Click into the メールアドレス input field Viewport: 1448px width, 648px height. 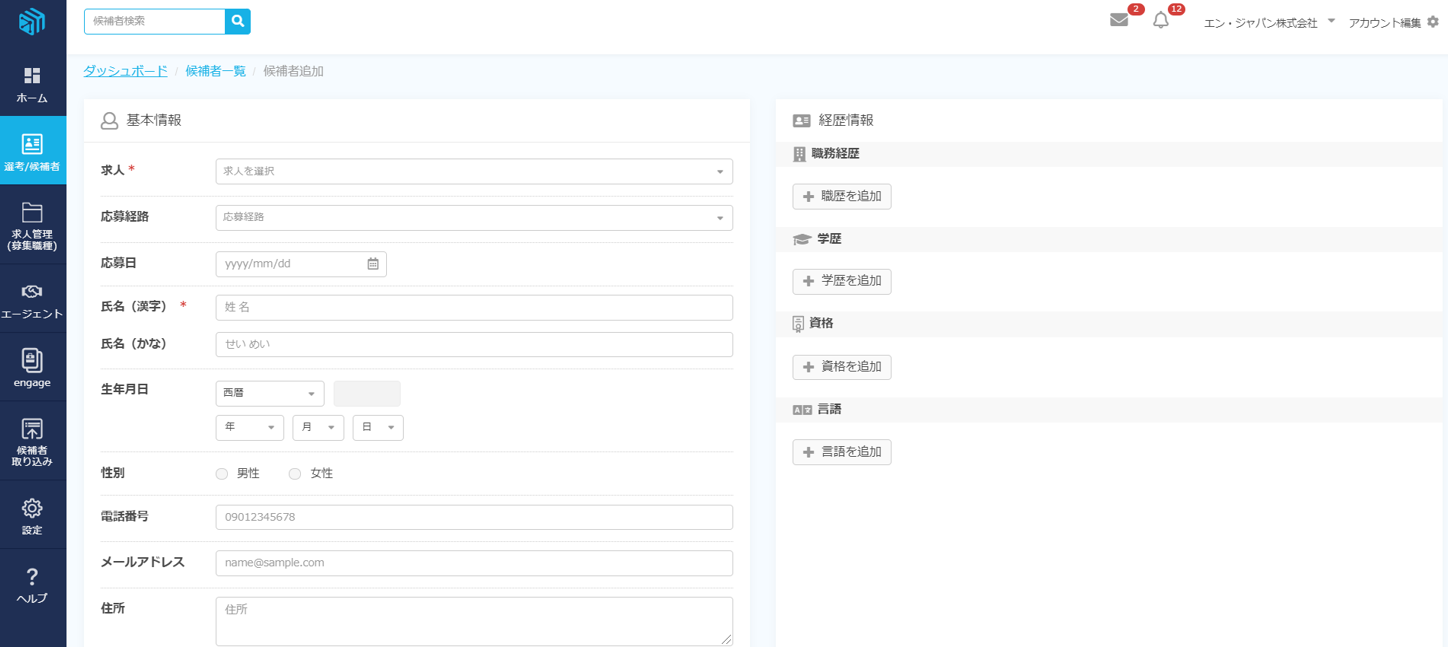(x=474, y=563)
